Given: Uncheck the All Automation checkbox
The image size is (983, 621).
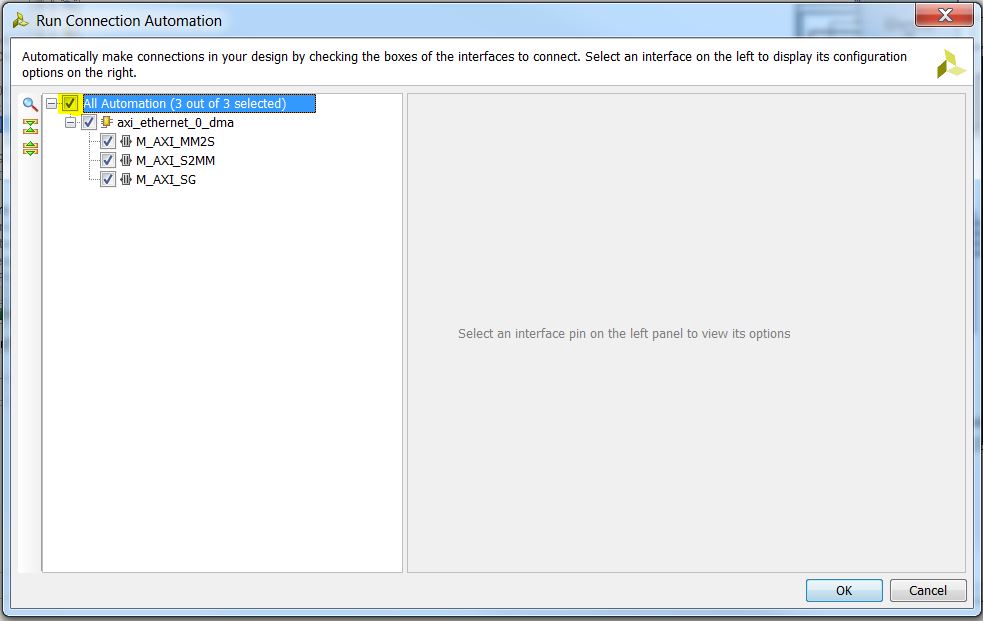Looking at the screenshot, I should 70,103.
